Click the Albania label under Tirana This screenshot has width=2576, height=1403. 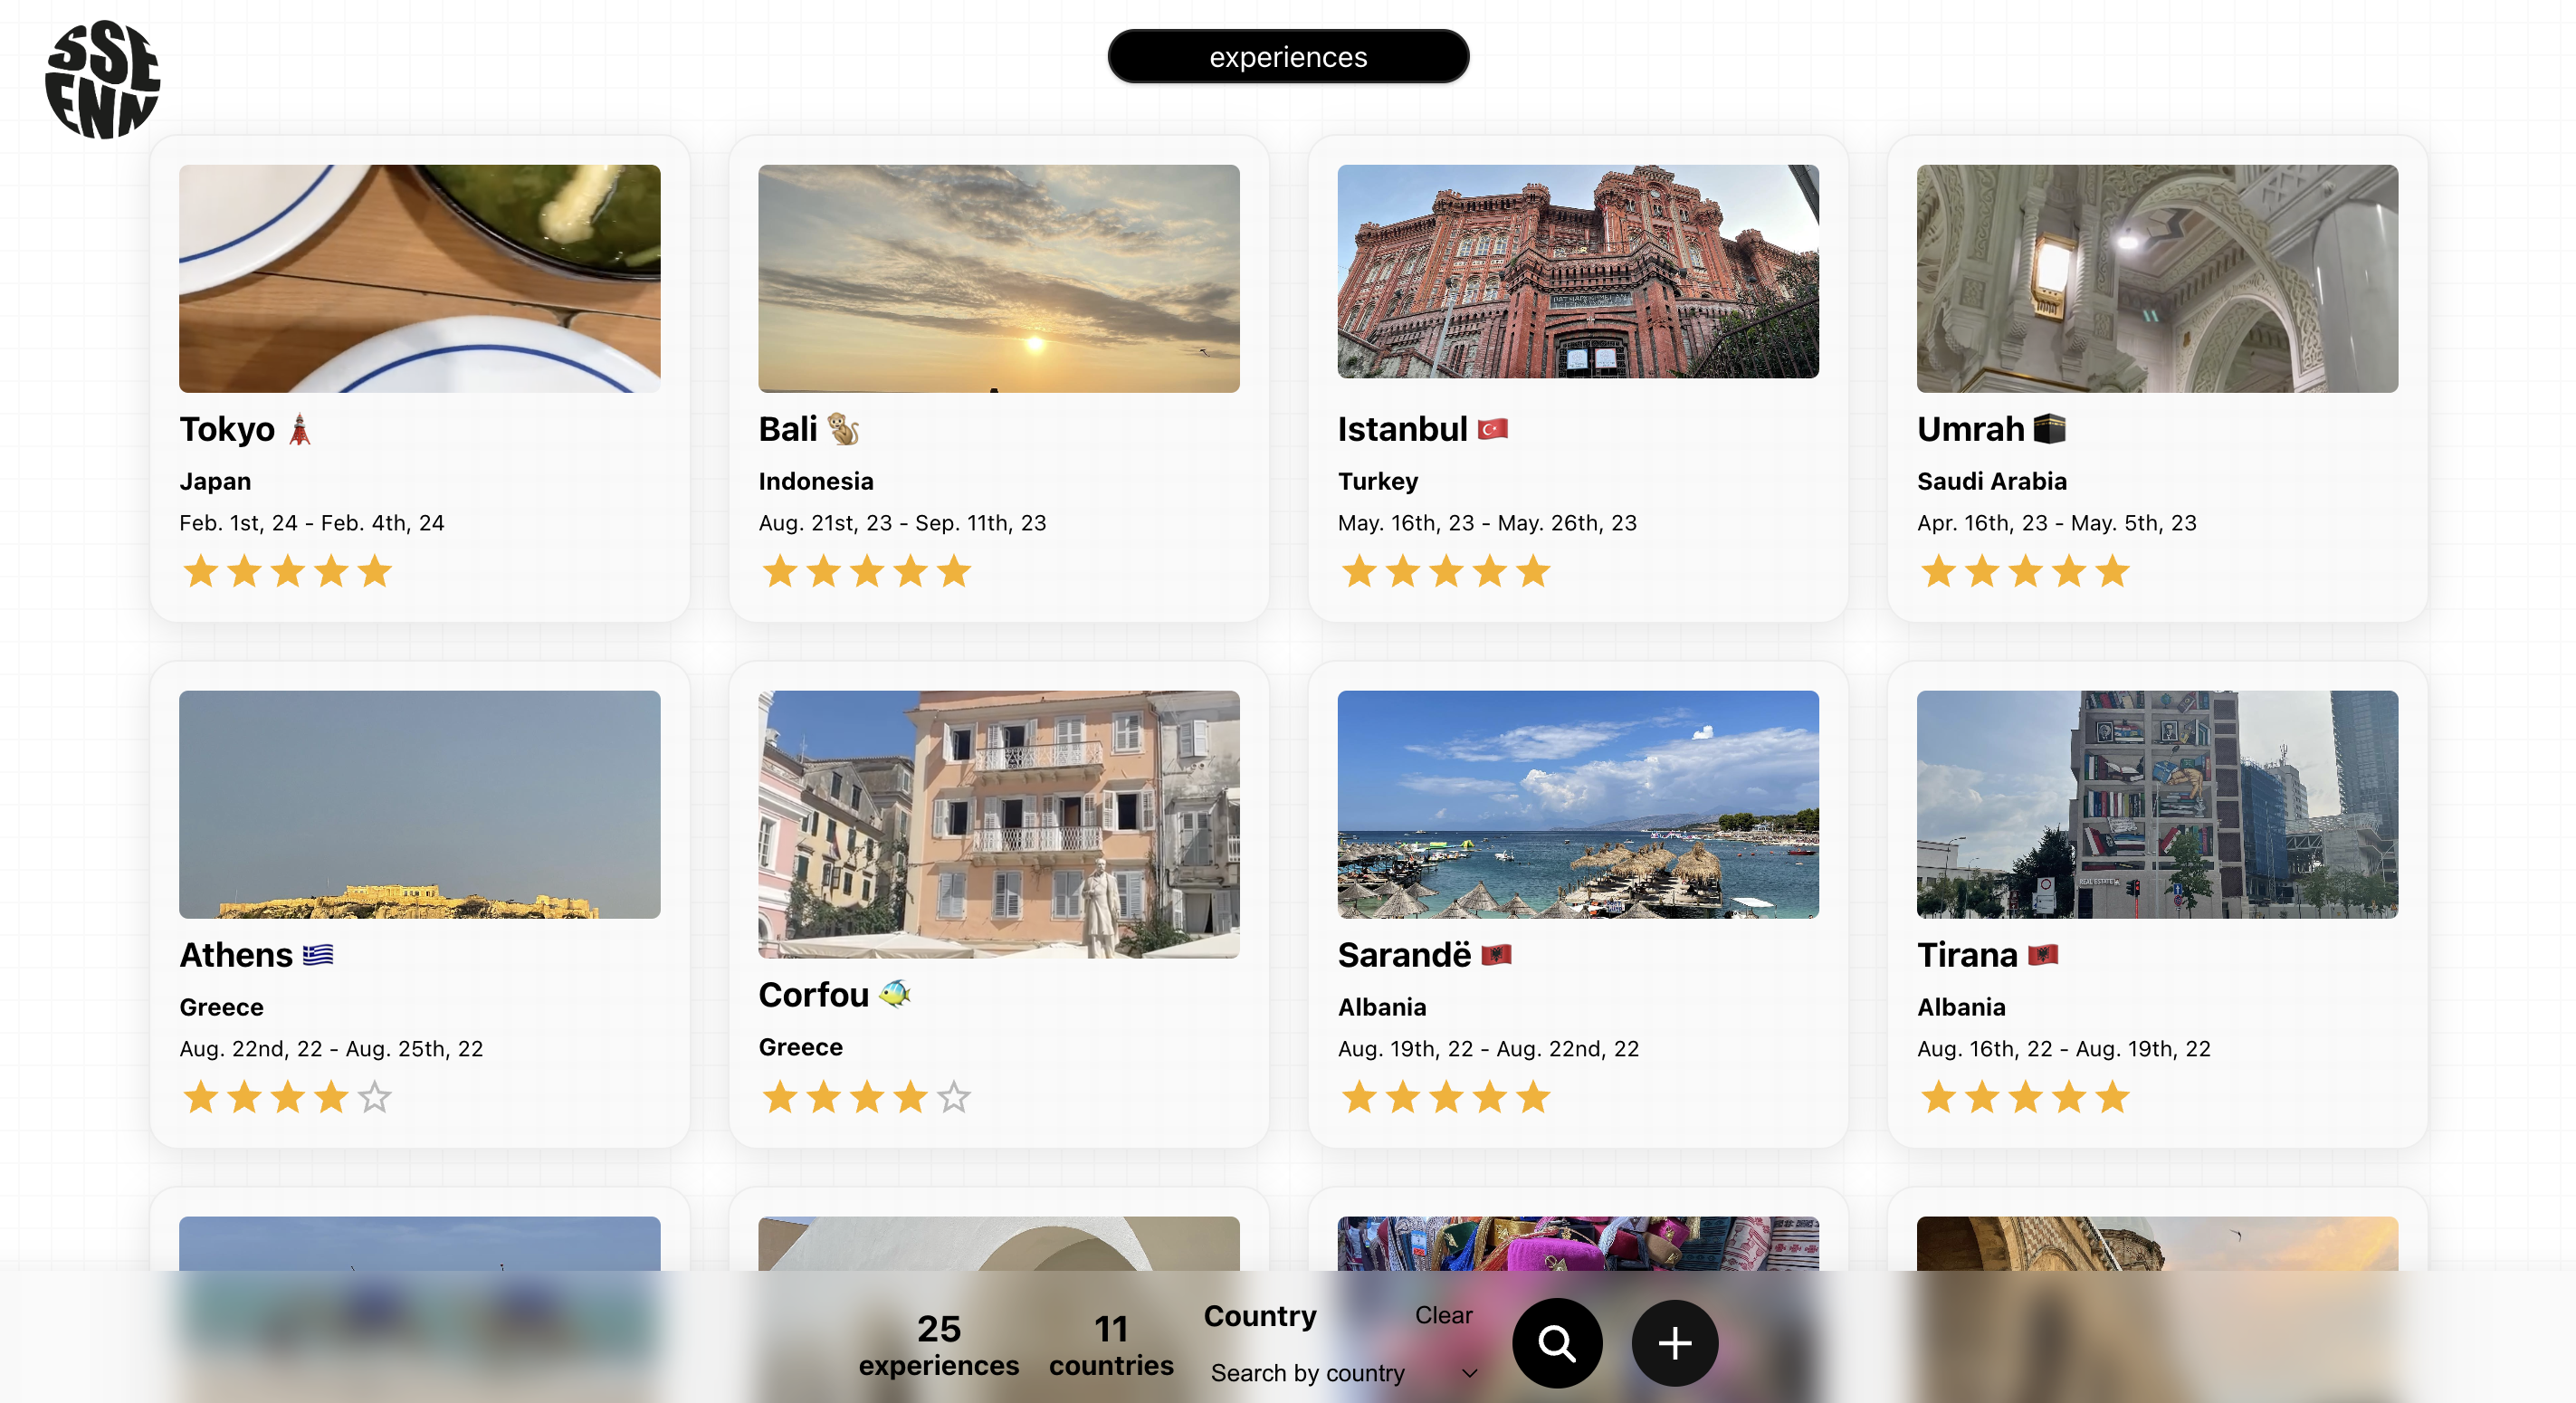coord(1961,1008)
